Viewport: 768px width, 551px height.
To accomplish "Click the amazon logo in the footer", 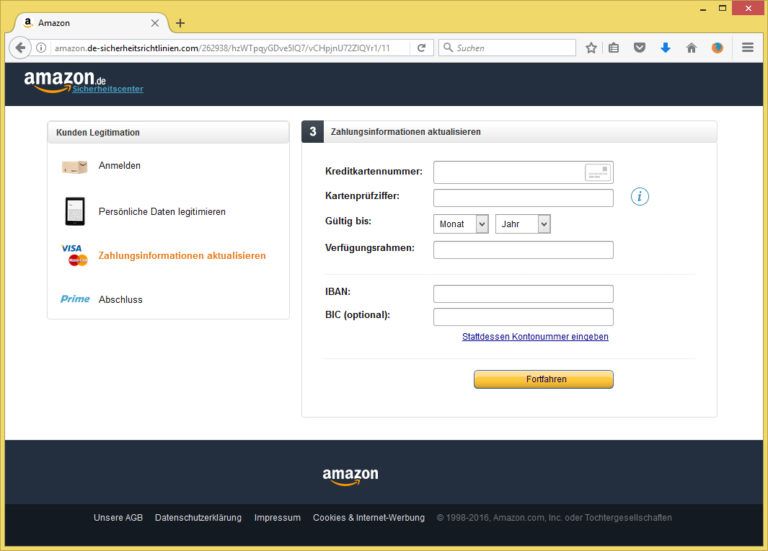I will coord(350,476).
